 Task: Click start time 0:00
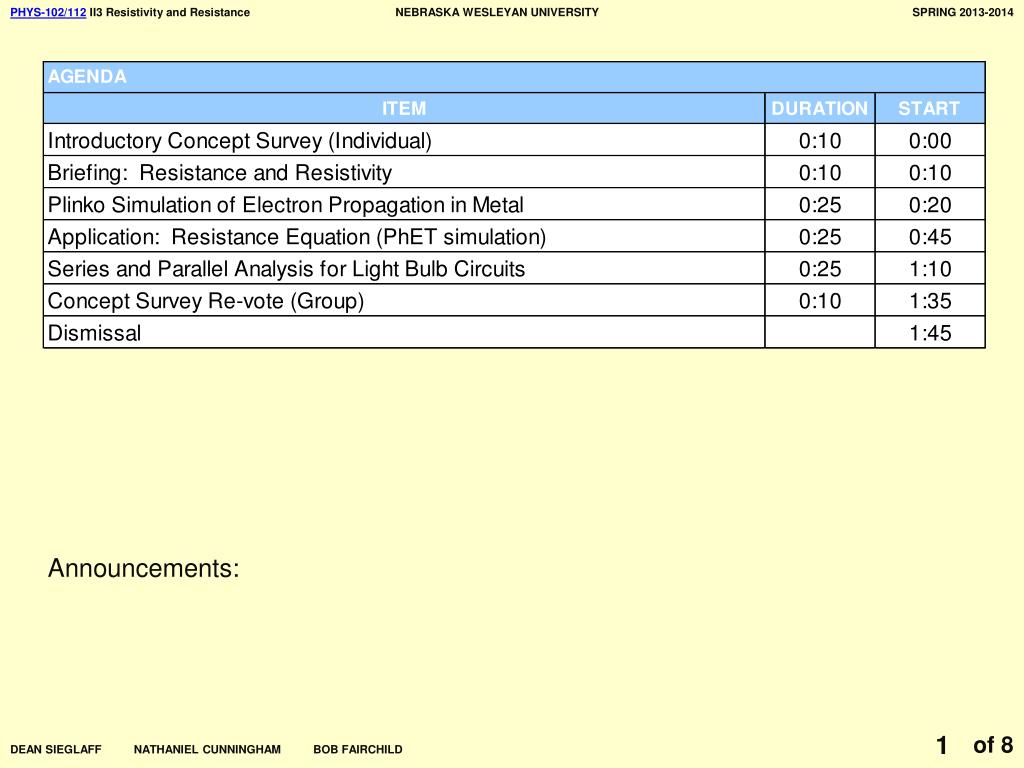(x=930, y=140)
